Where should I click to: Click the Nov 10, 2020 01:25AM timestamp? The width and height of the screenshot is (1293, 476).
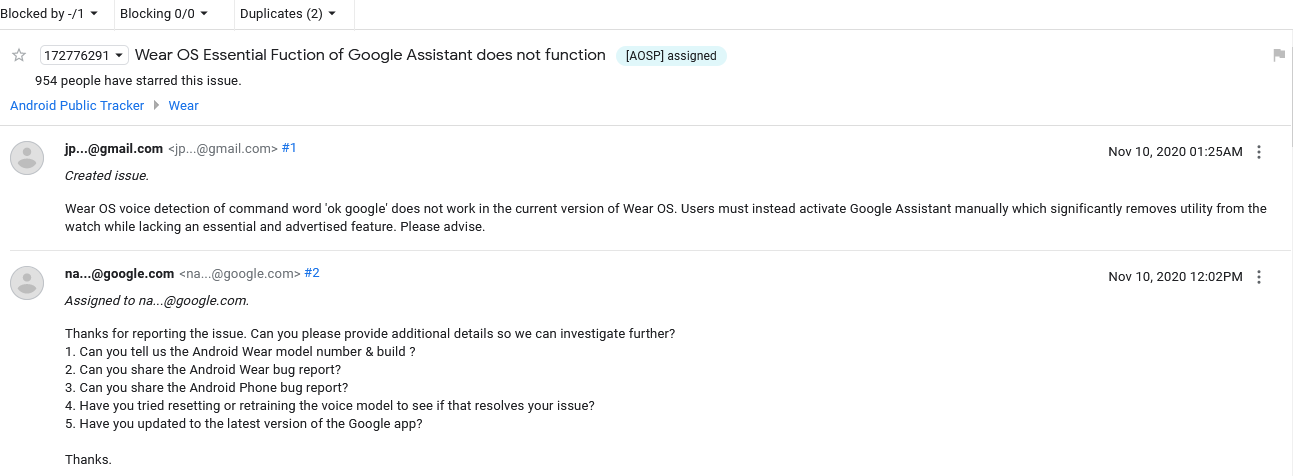(x=1175, y=152)
